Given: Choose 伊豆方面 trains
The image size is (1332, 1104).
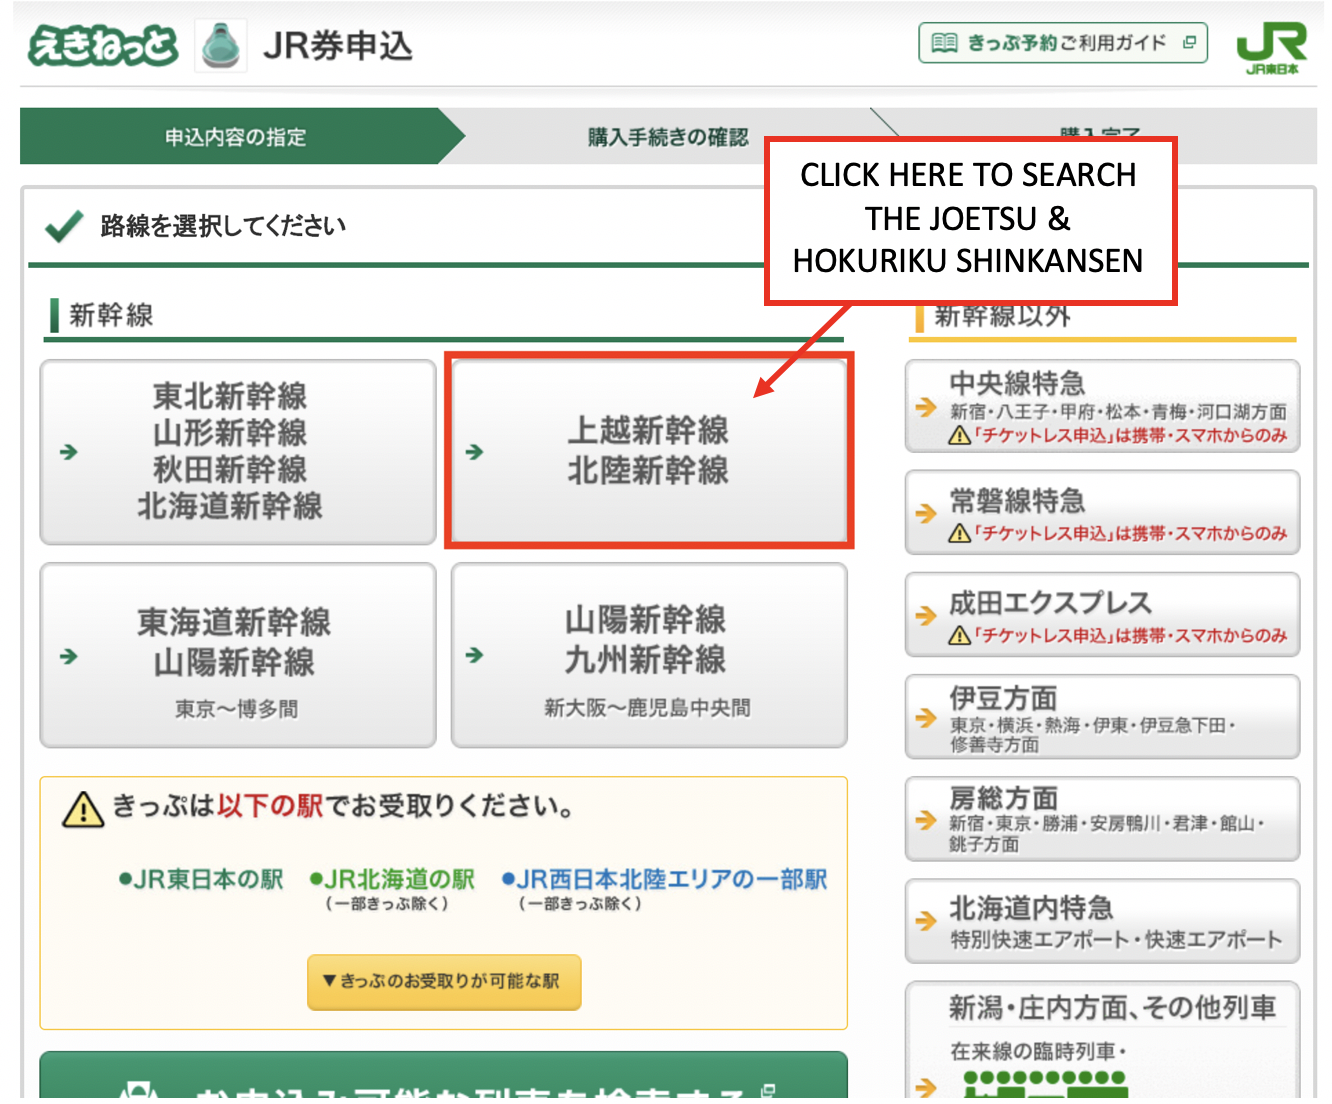Looking at the screenshot, I should pyautogui.click(x=1102, y=717).
